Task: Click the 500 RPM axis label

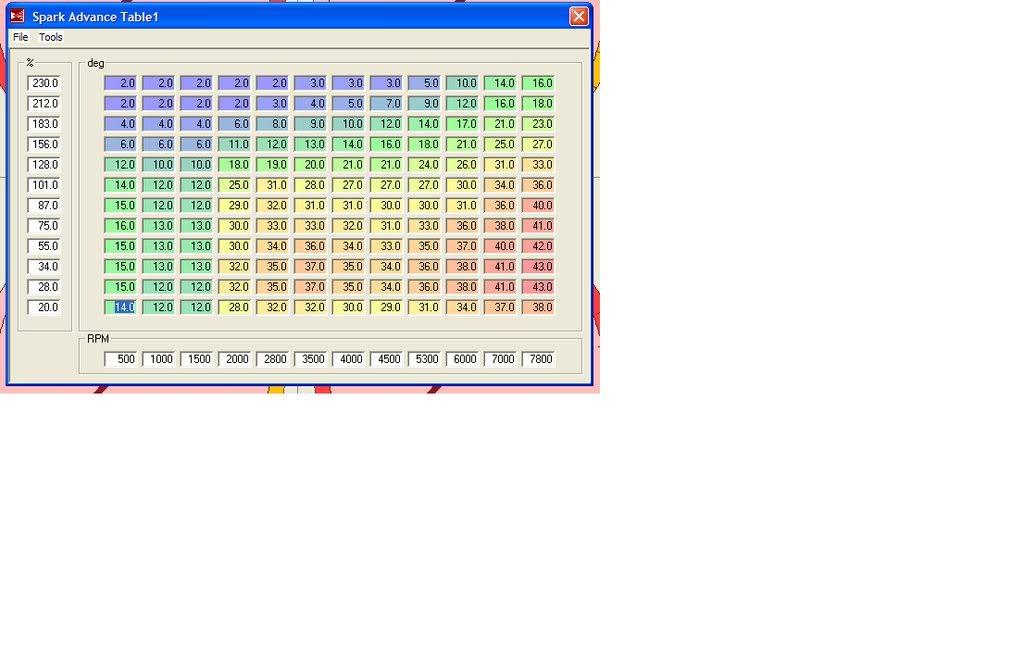Action: pyautogui.click(x=122, y=359)
